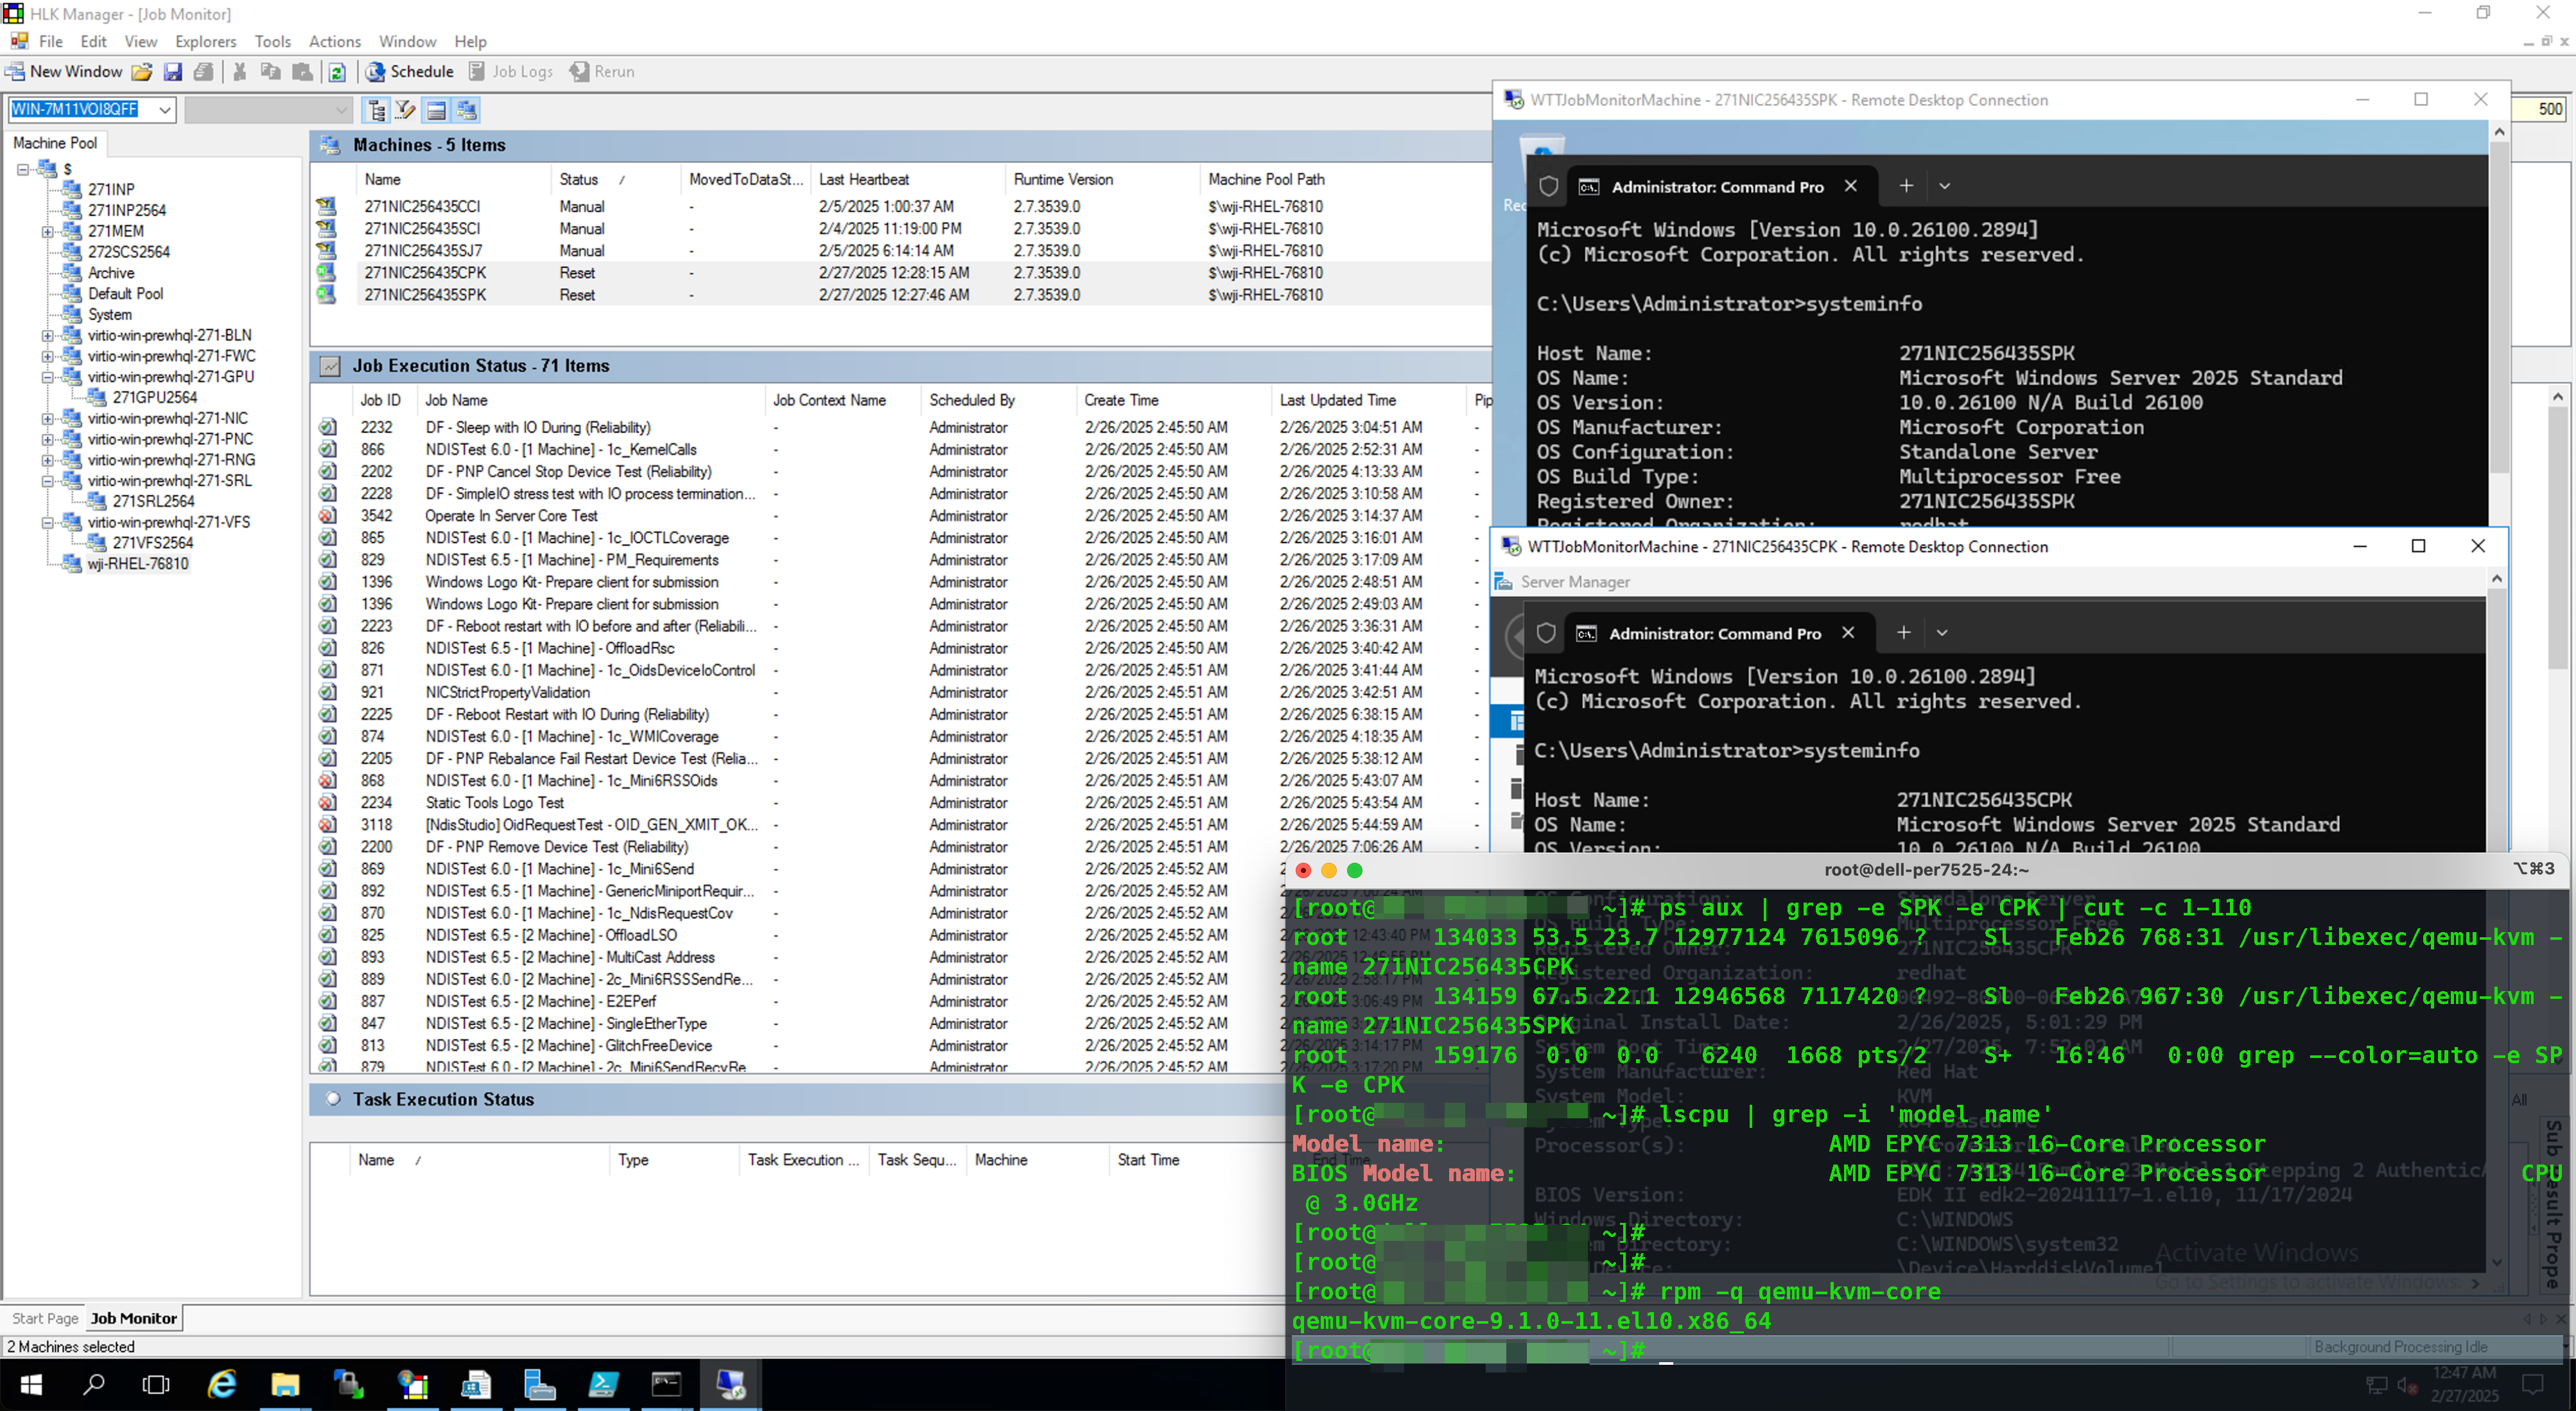Click the open folder toolbar icon
2576x1411 pixels.
pyautogui.click(x=142, y=72)
